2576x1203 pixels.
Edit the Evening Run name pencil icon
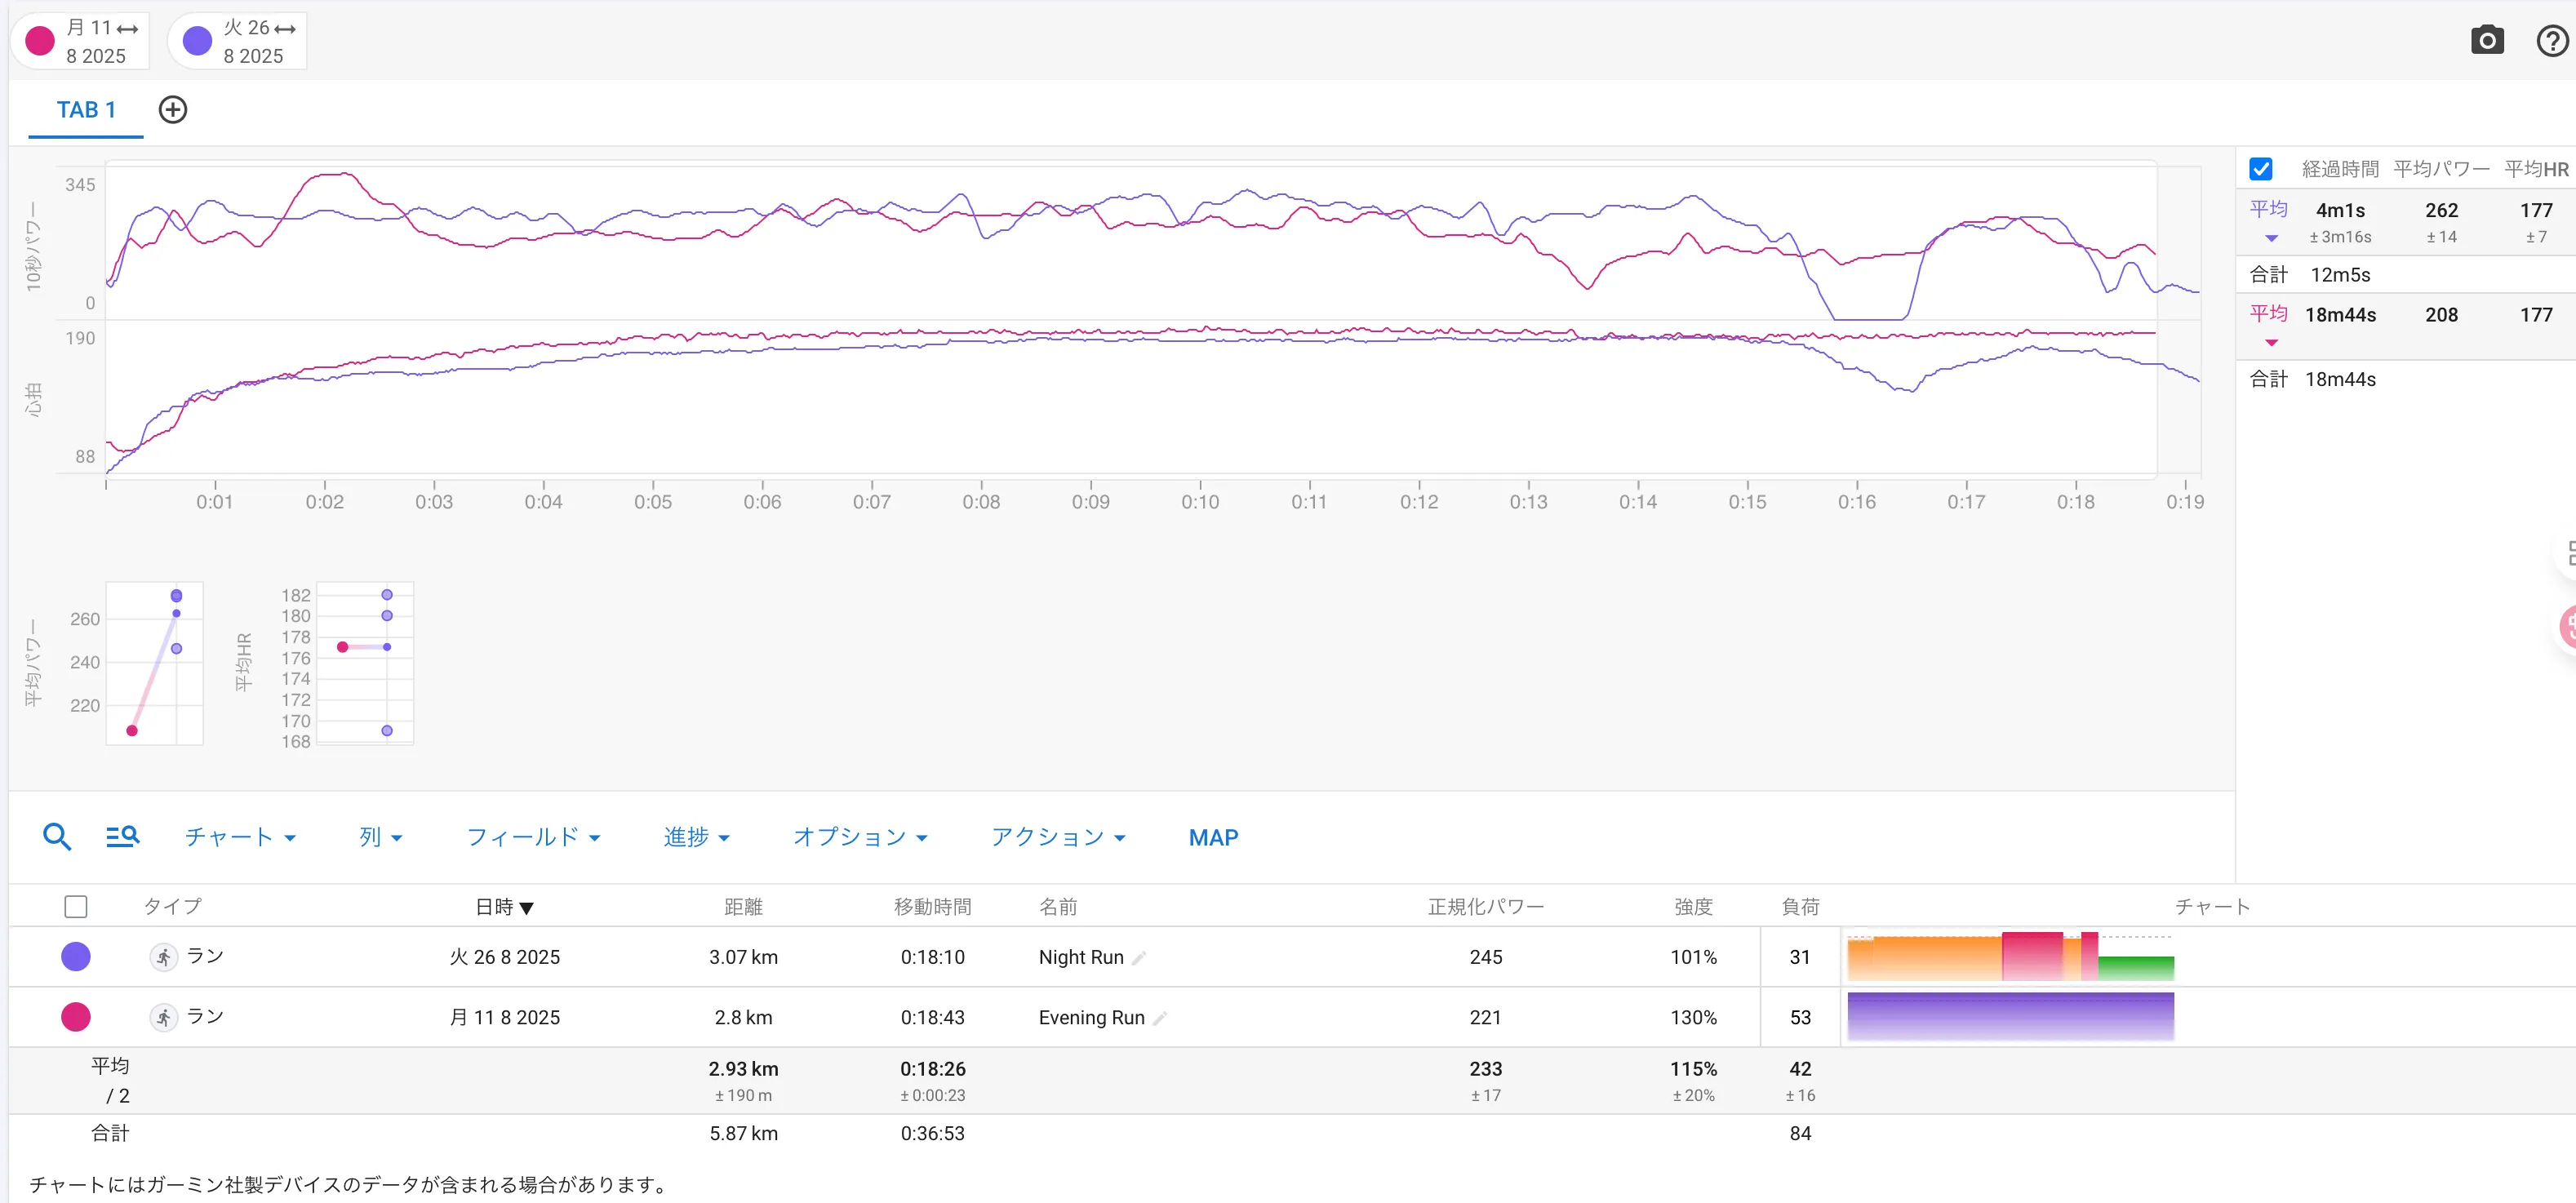[1160, 1018]
